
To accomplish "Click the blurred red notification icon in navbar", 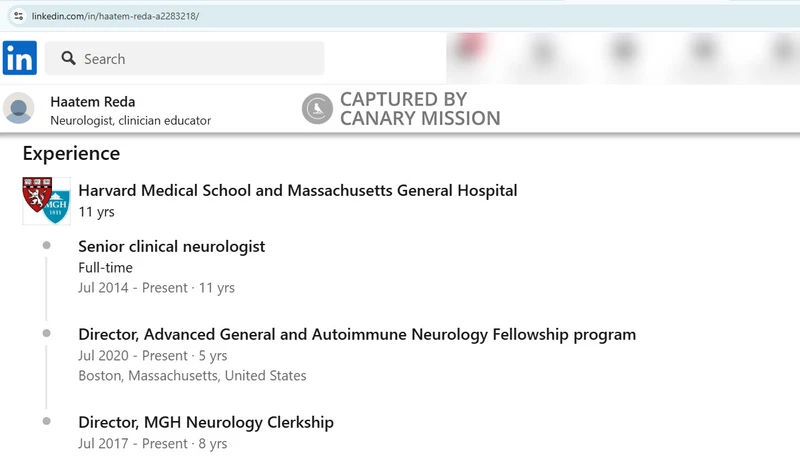I will coord(470,48).
